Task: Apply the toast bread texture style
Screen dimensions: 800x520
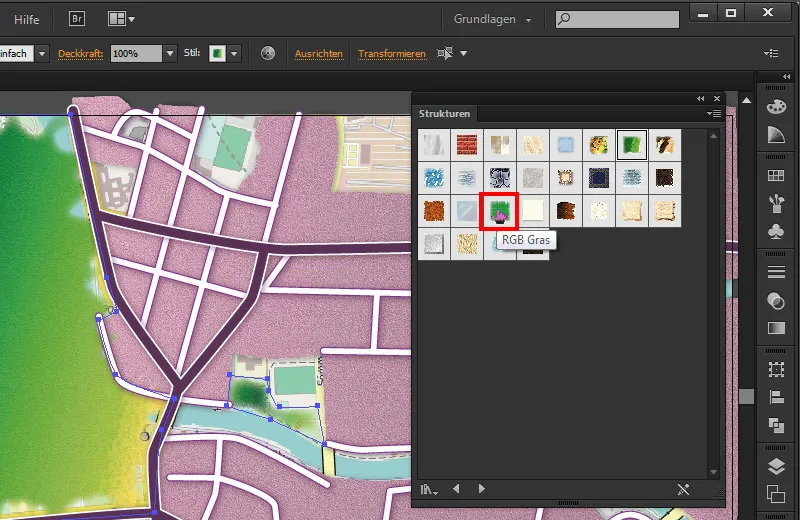Action: 632,211
